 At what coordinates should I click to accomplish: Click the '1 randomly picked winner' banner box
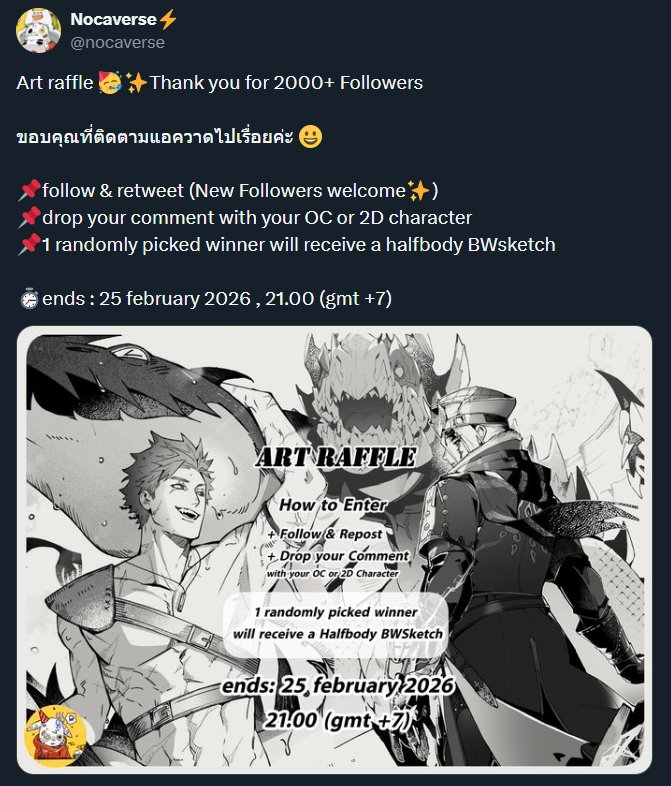pyautogui.click(x=336, y=624)
